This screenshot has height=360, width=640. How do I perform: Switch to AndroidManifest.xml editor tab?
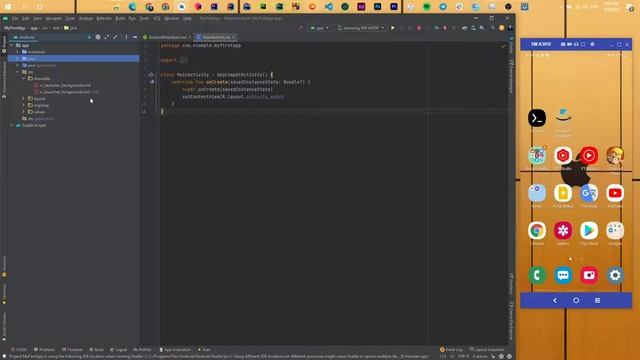tap(167, 37)
